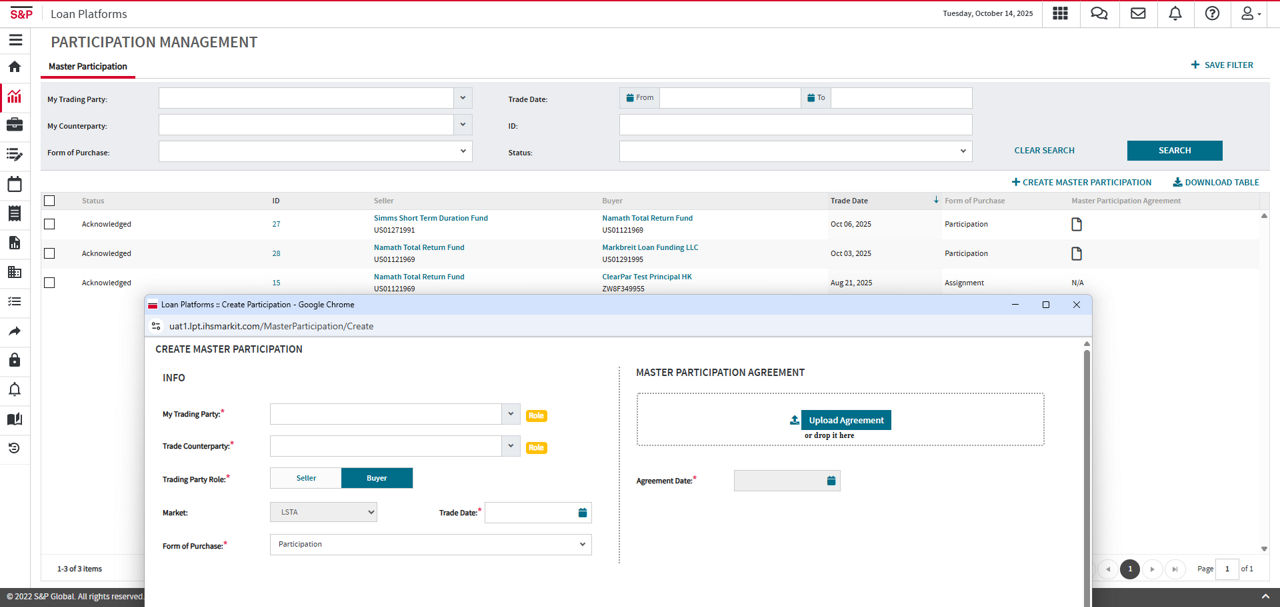Image resolution: width=1280 pixels, height=607 pixels.
Task: Open the hamburger menu in sidebar
Action: pyautogui.click(x=15, y=40)
